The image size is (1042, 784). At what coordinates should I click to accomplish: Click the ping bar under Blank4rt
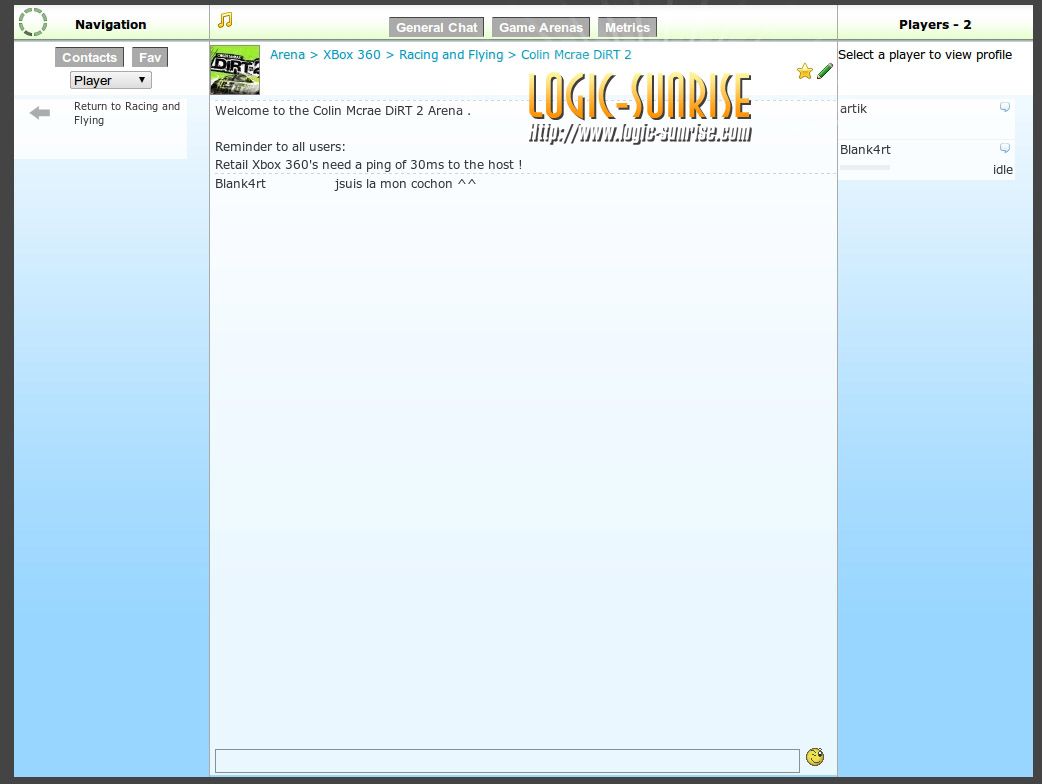coord(865,167)
